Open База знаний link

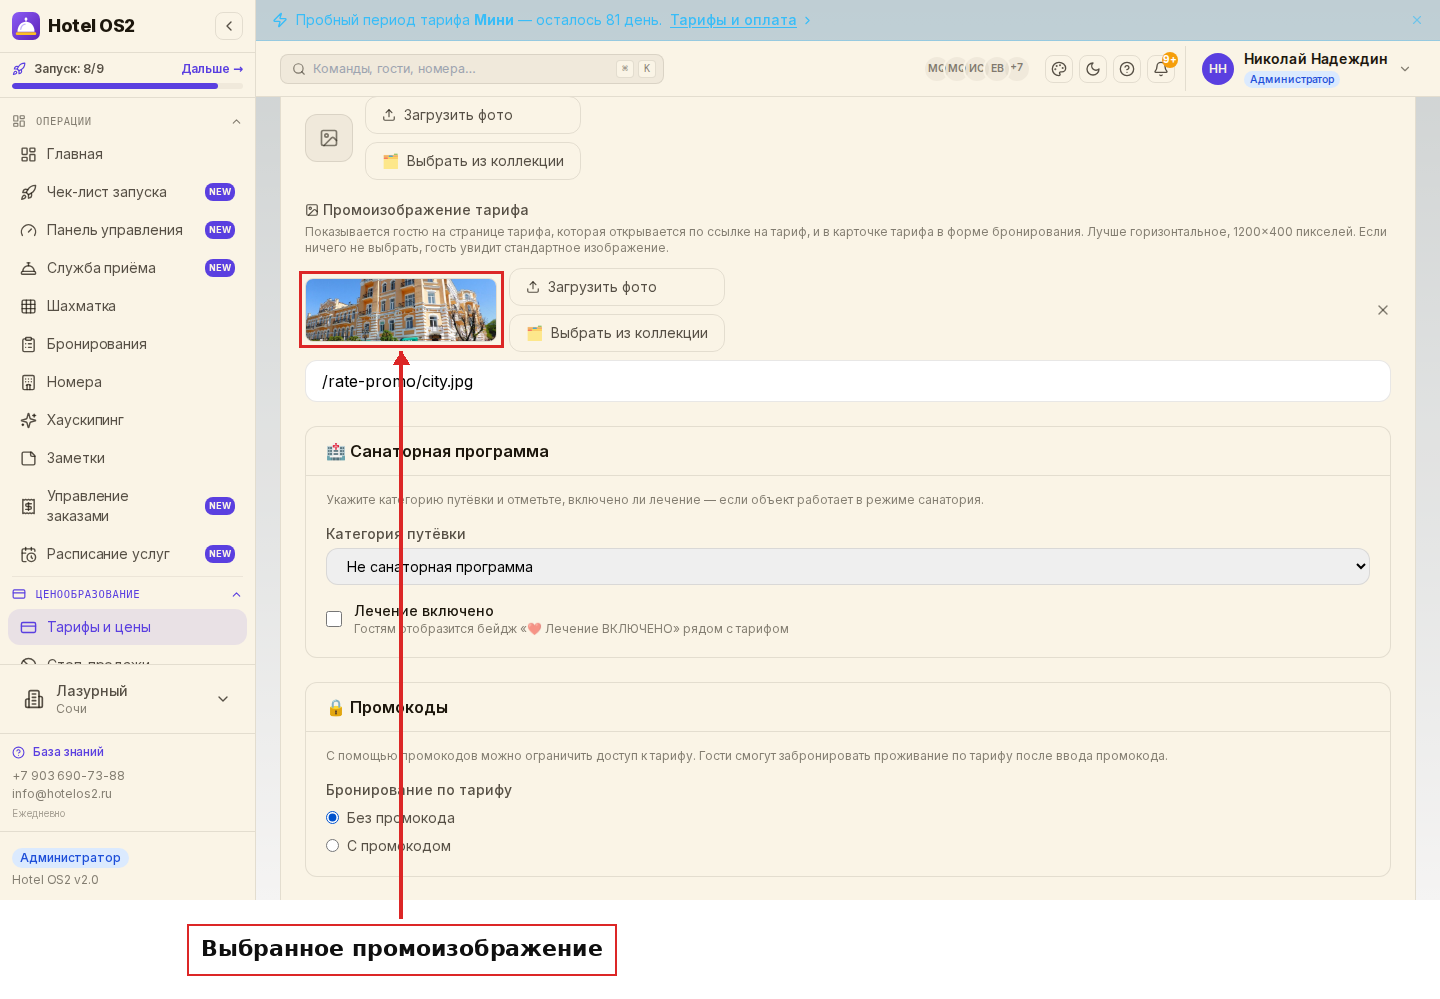[68, 752]
